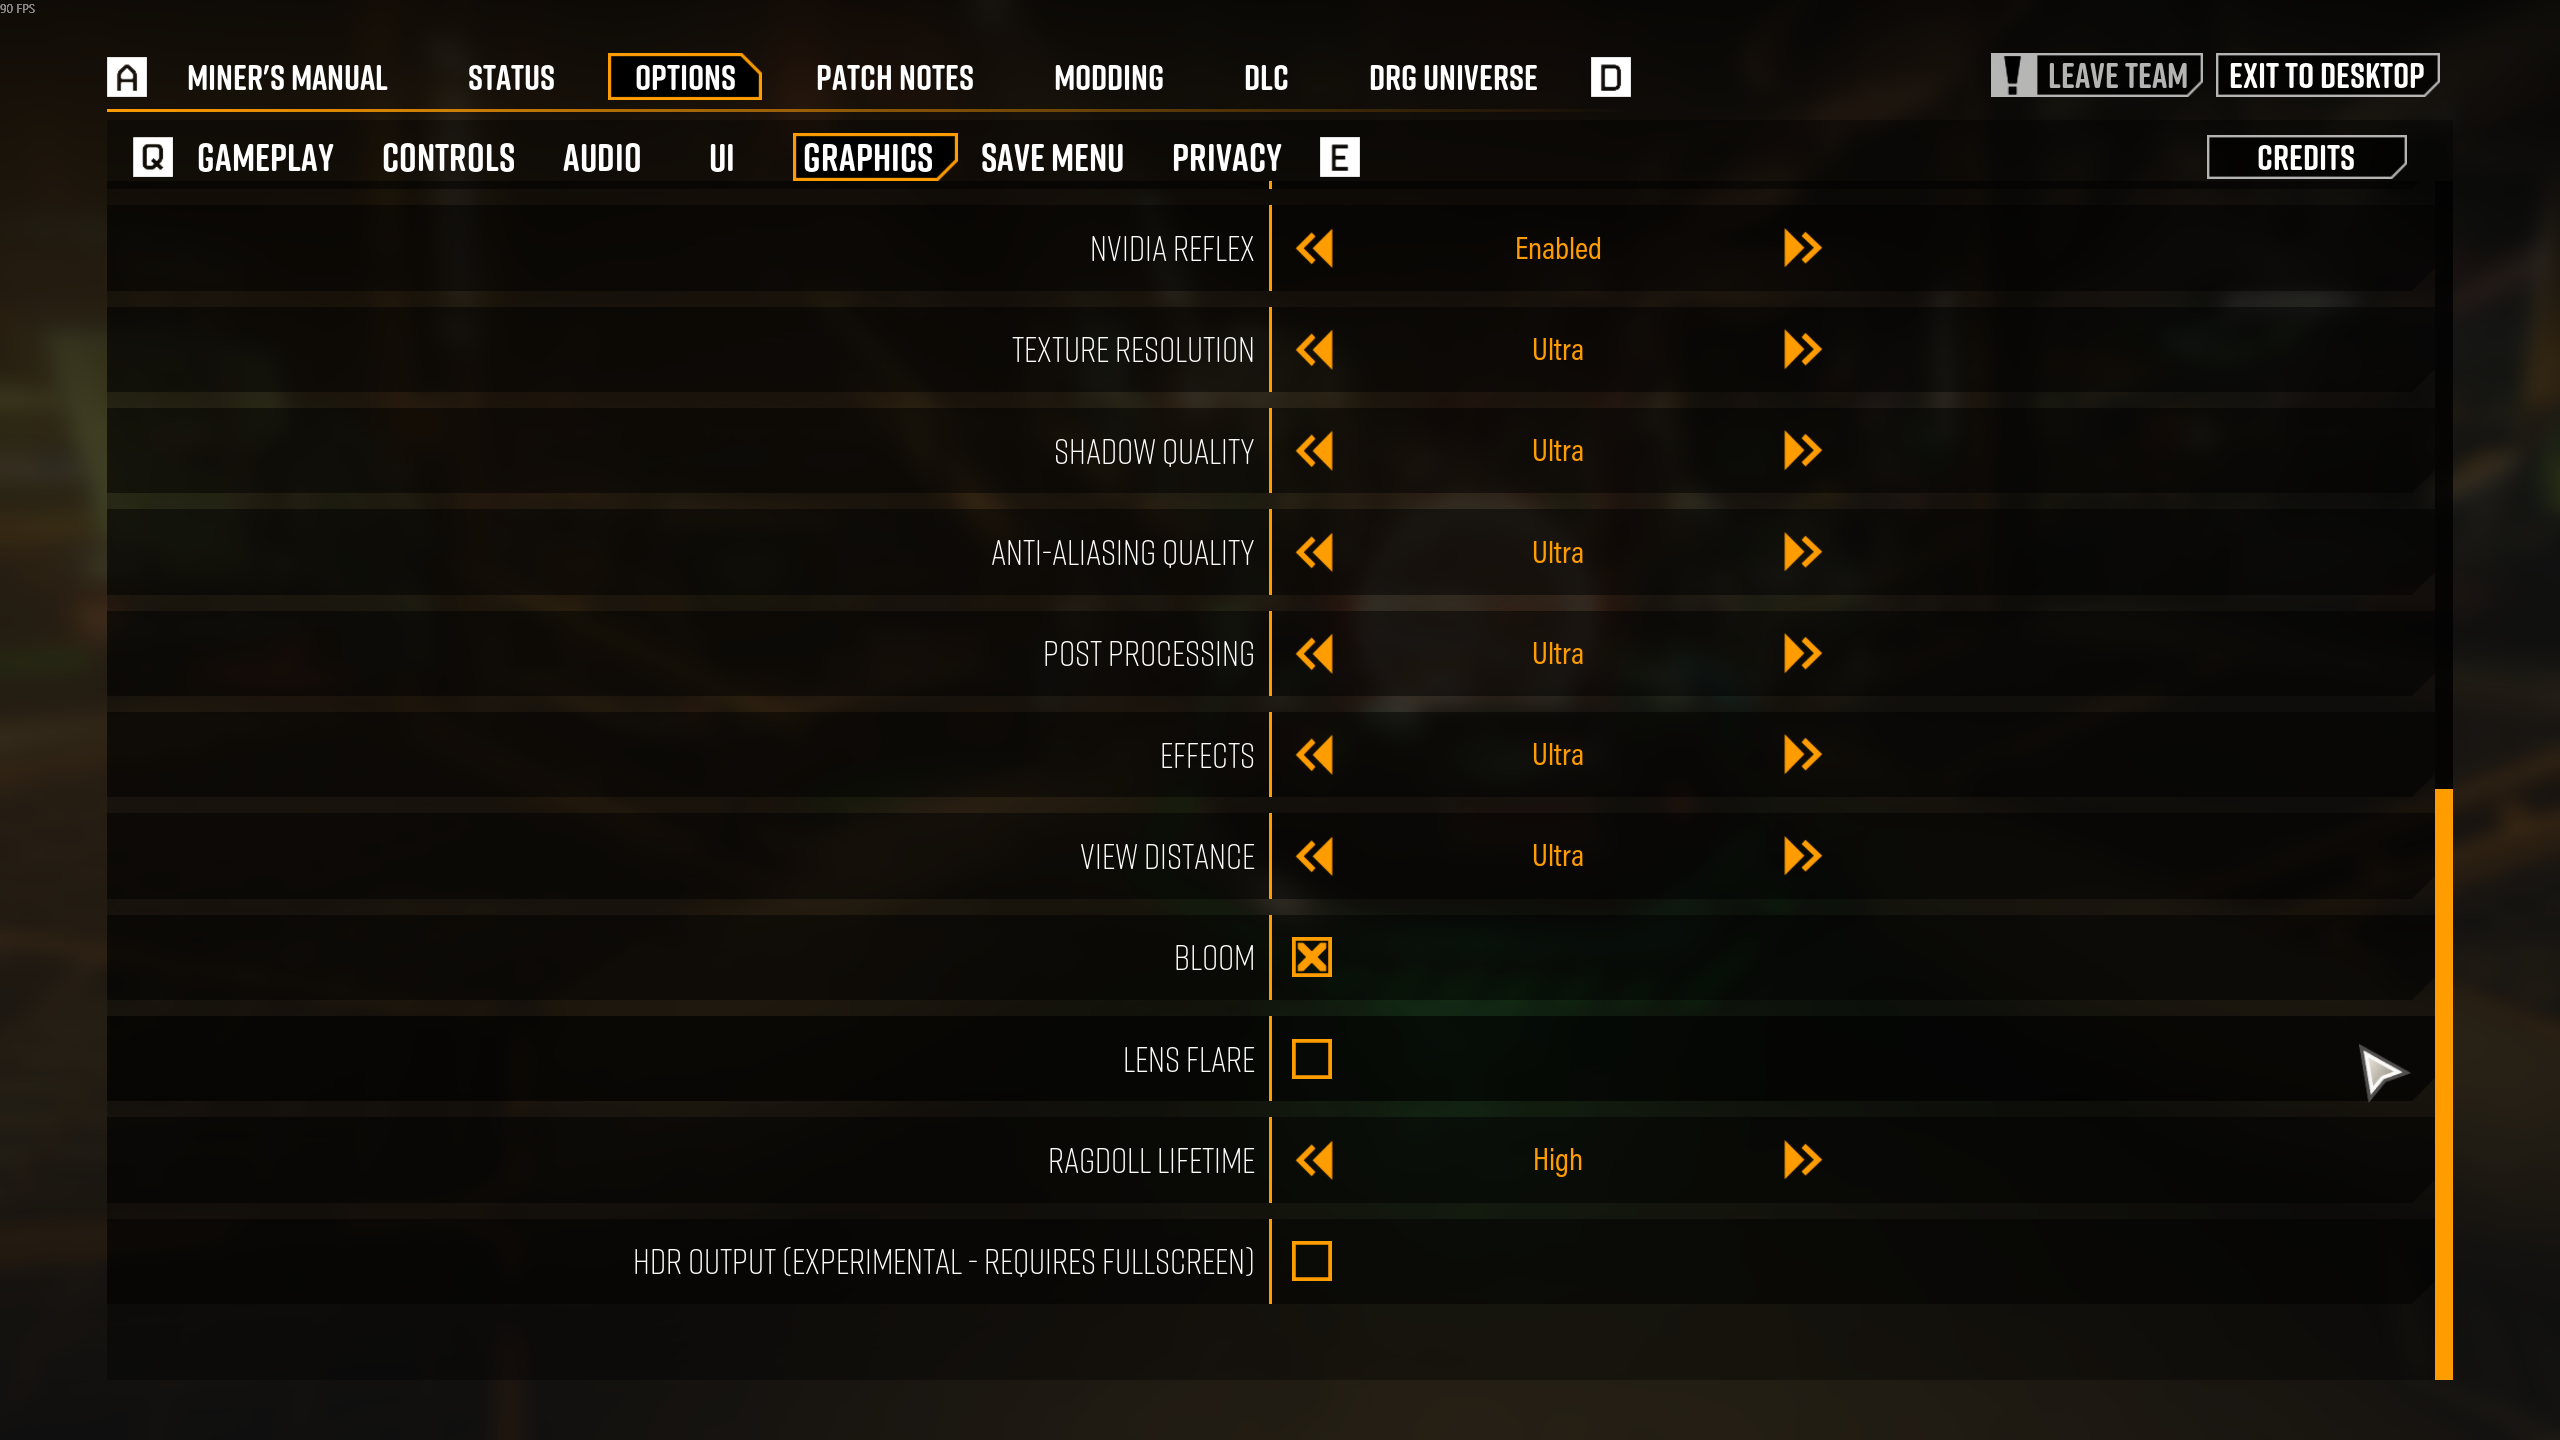This screenshot has width=2560, height=1440.
Task: Enable the Lens Flare checkbox
Action: pos(1312,1059)
